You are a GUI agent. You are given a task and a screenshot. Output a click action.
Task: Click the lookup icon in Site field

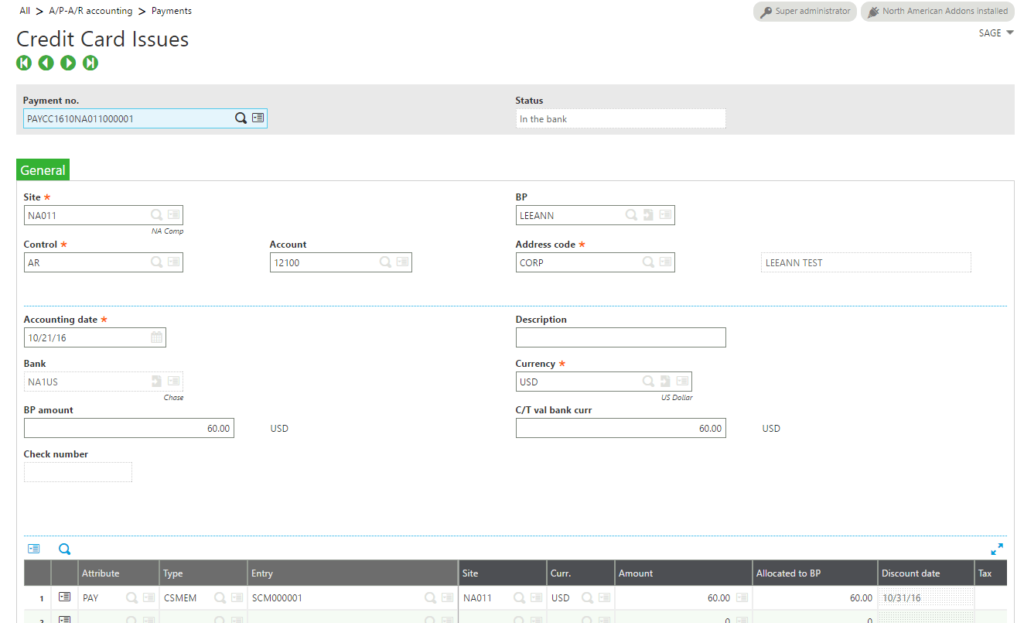[156, 215]
